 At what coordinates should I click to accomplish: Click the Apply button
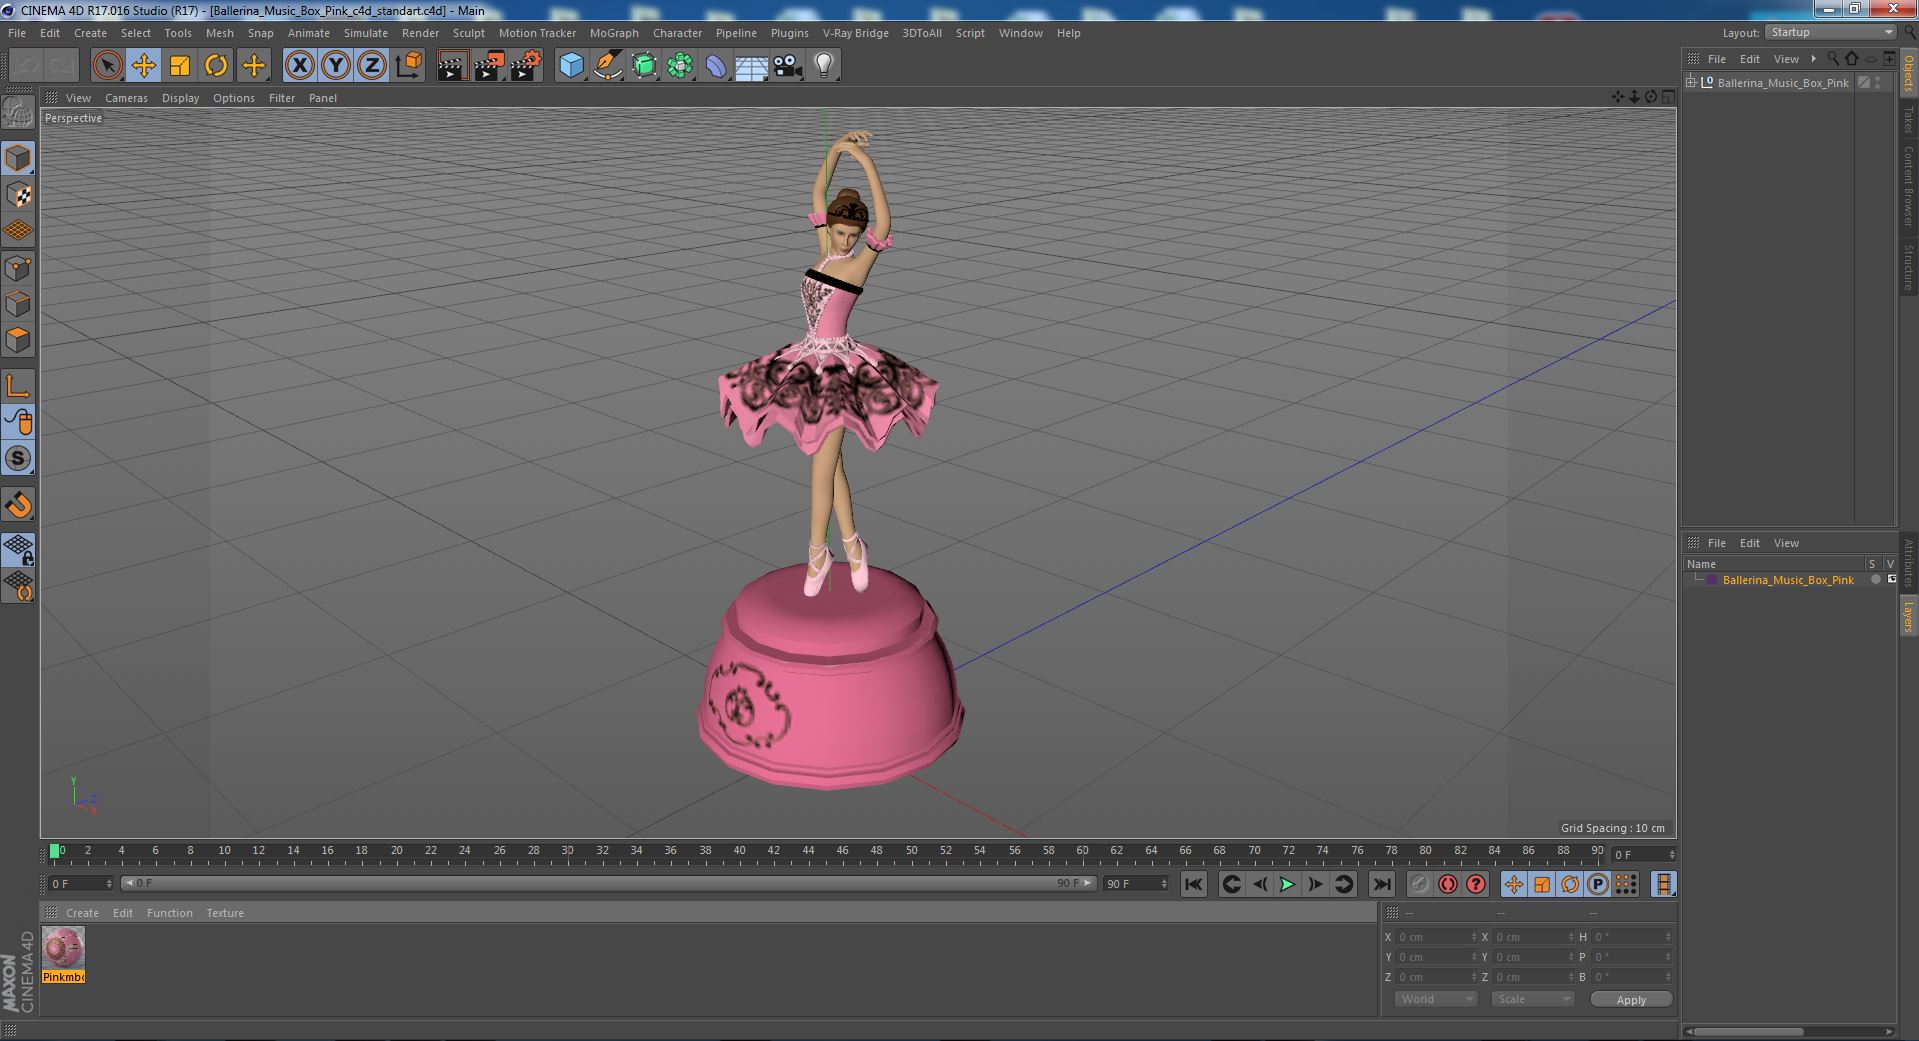tap(1631, 999)
